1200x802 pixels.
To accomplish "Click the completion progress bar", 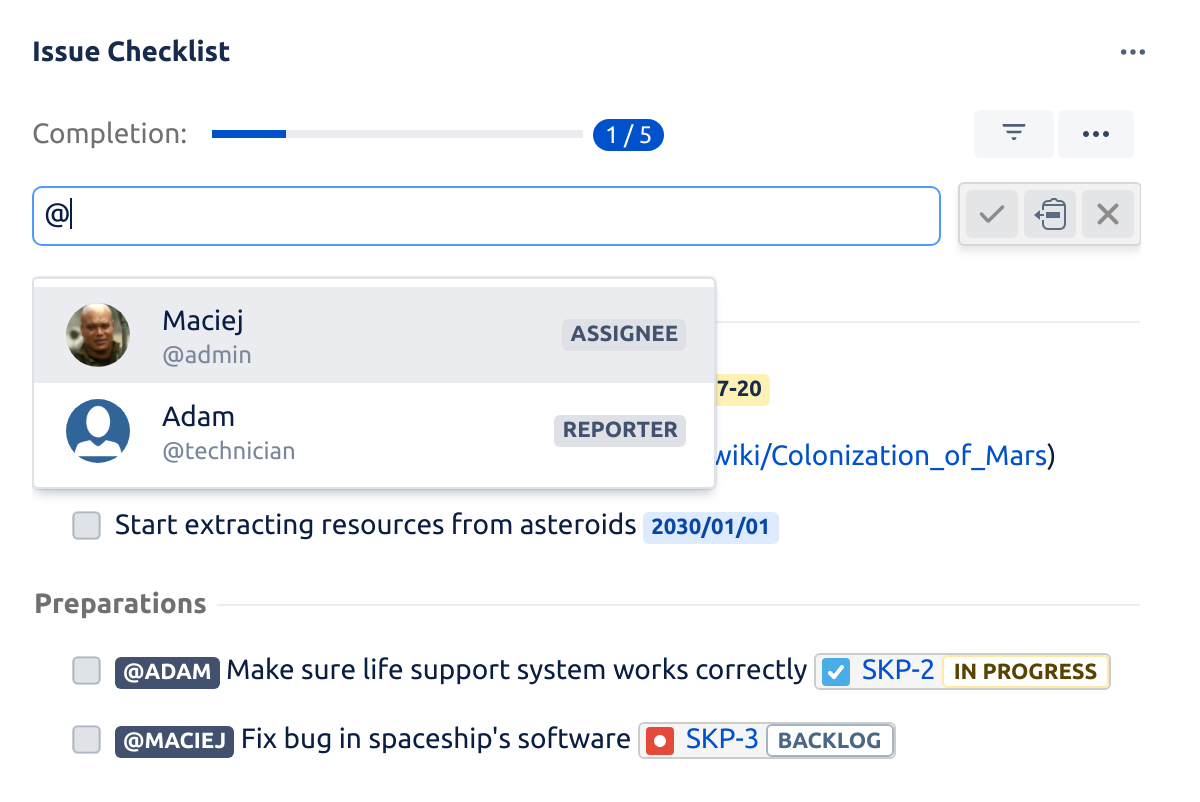I will tap(397, 134).
